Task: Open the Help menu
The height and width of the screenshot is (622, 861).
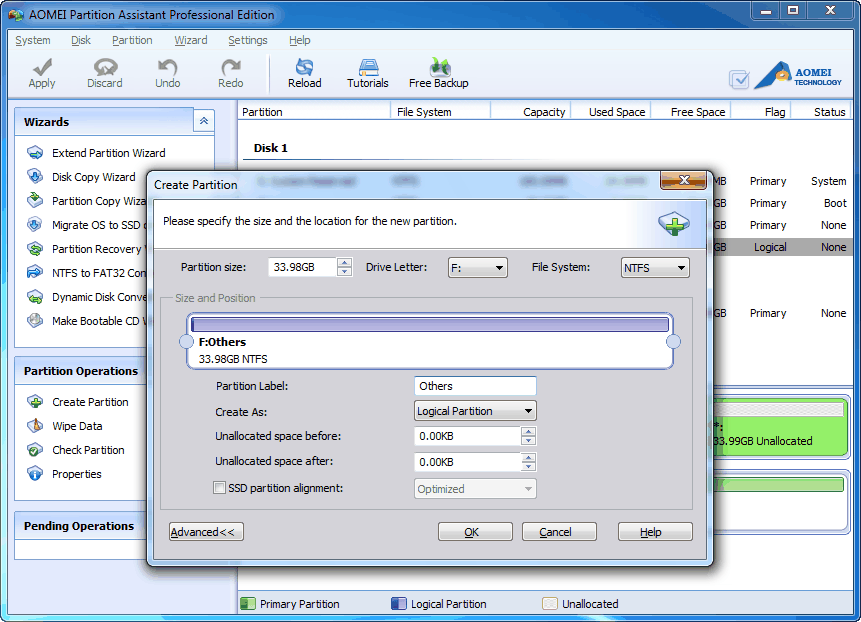Action: 300,40
